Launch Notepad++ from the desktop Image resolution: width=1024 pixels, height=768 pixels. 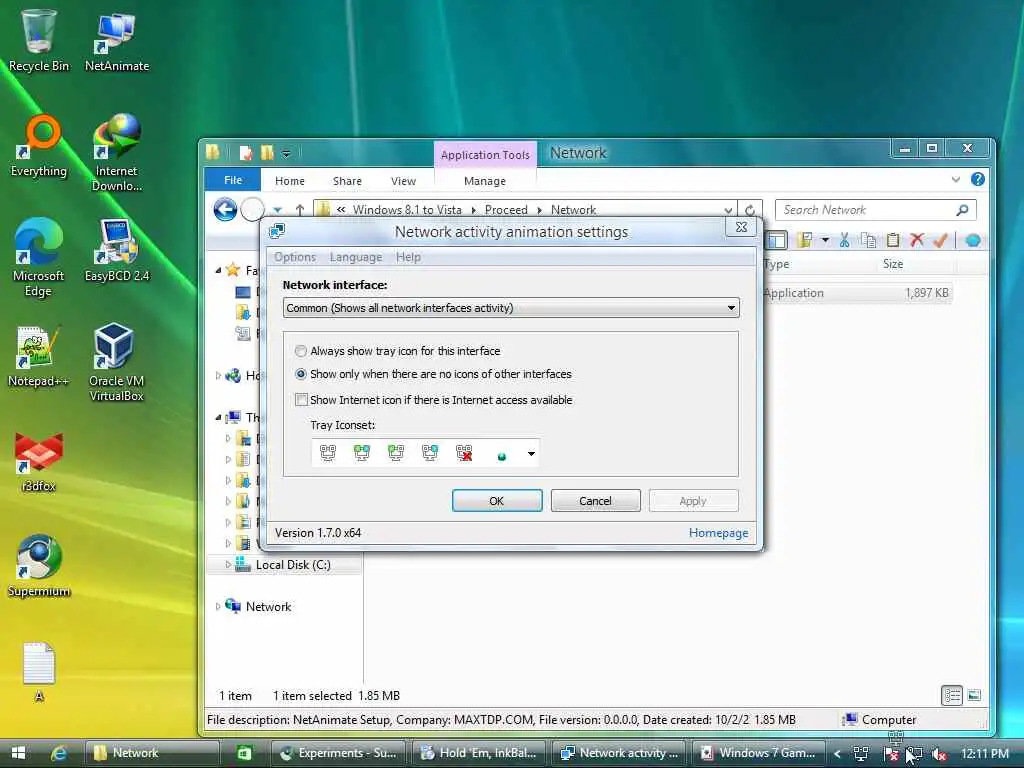point(39,355)
